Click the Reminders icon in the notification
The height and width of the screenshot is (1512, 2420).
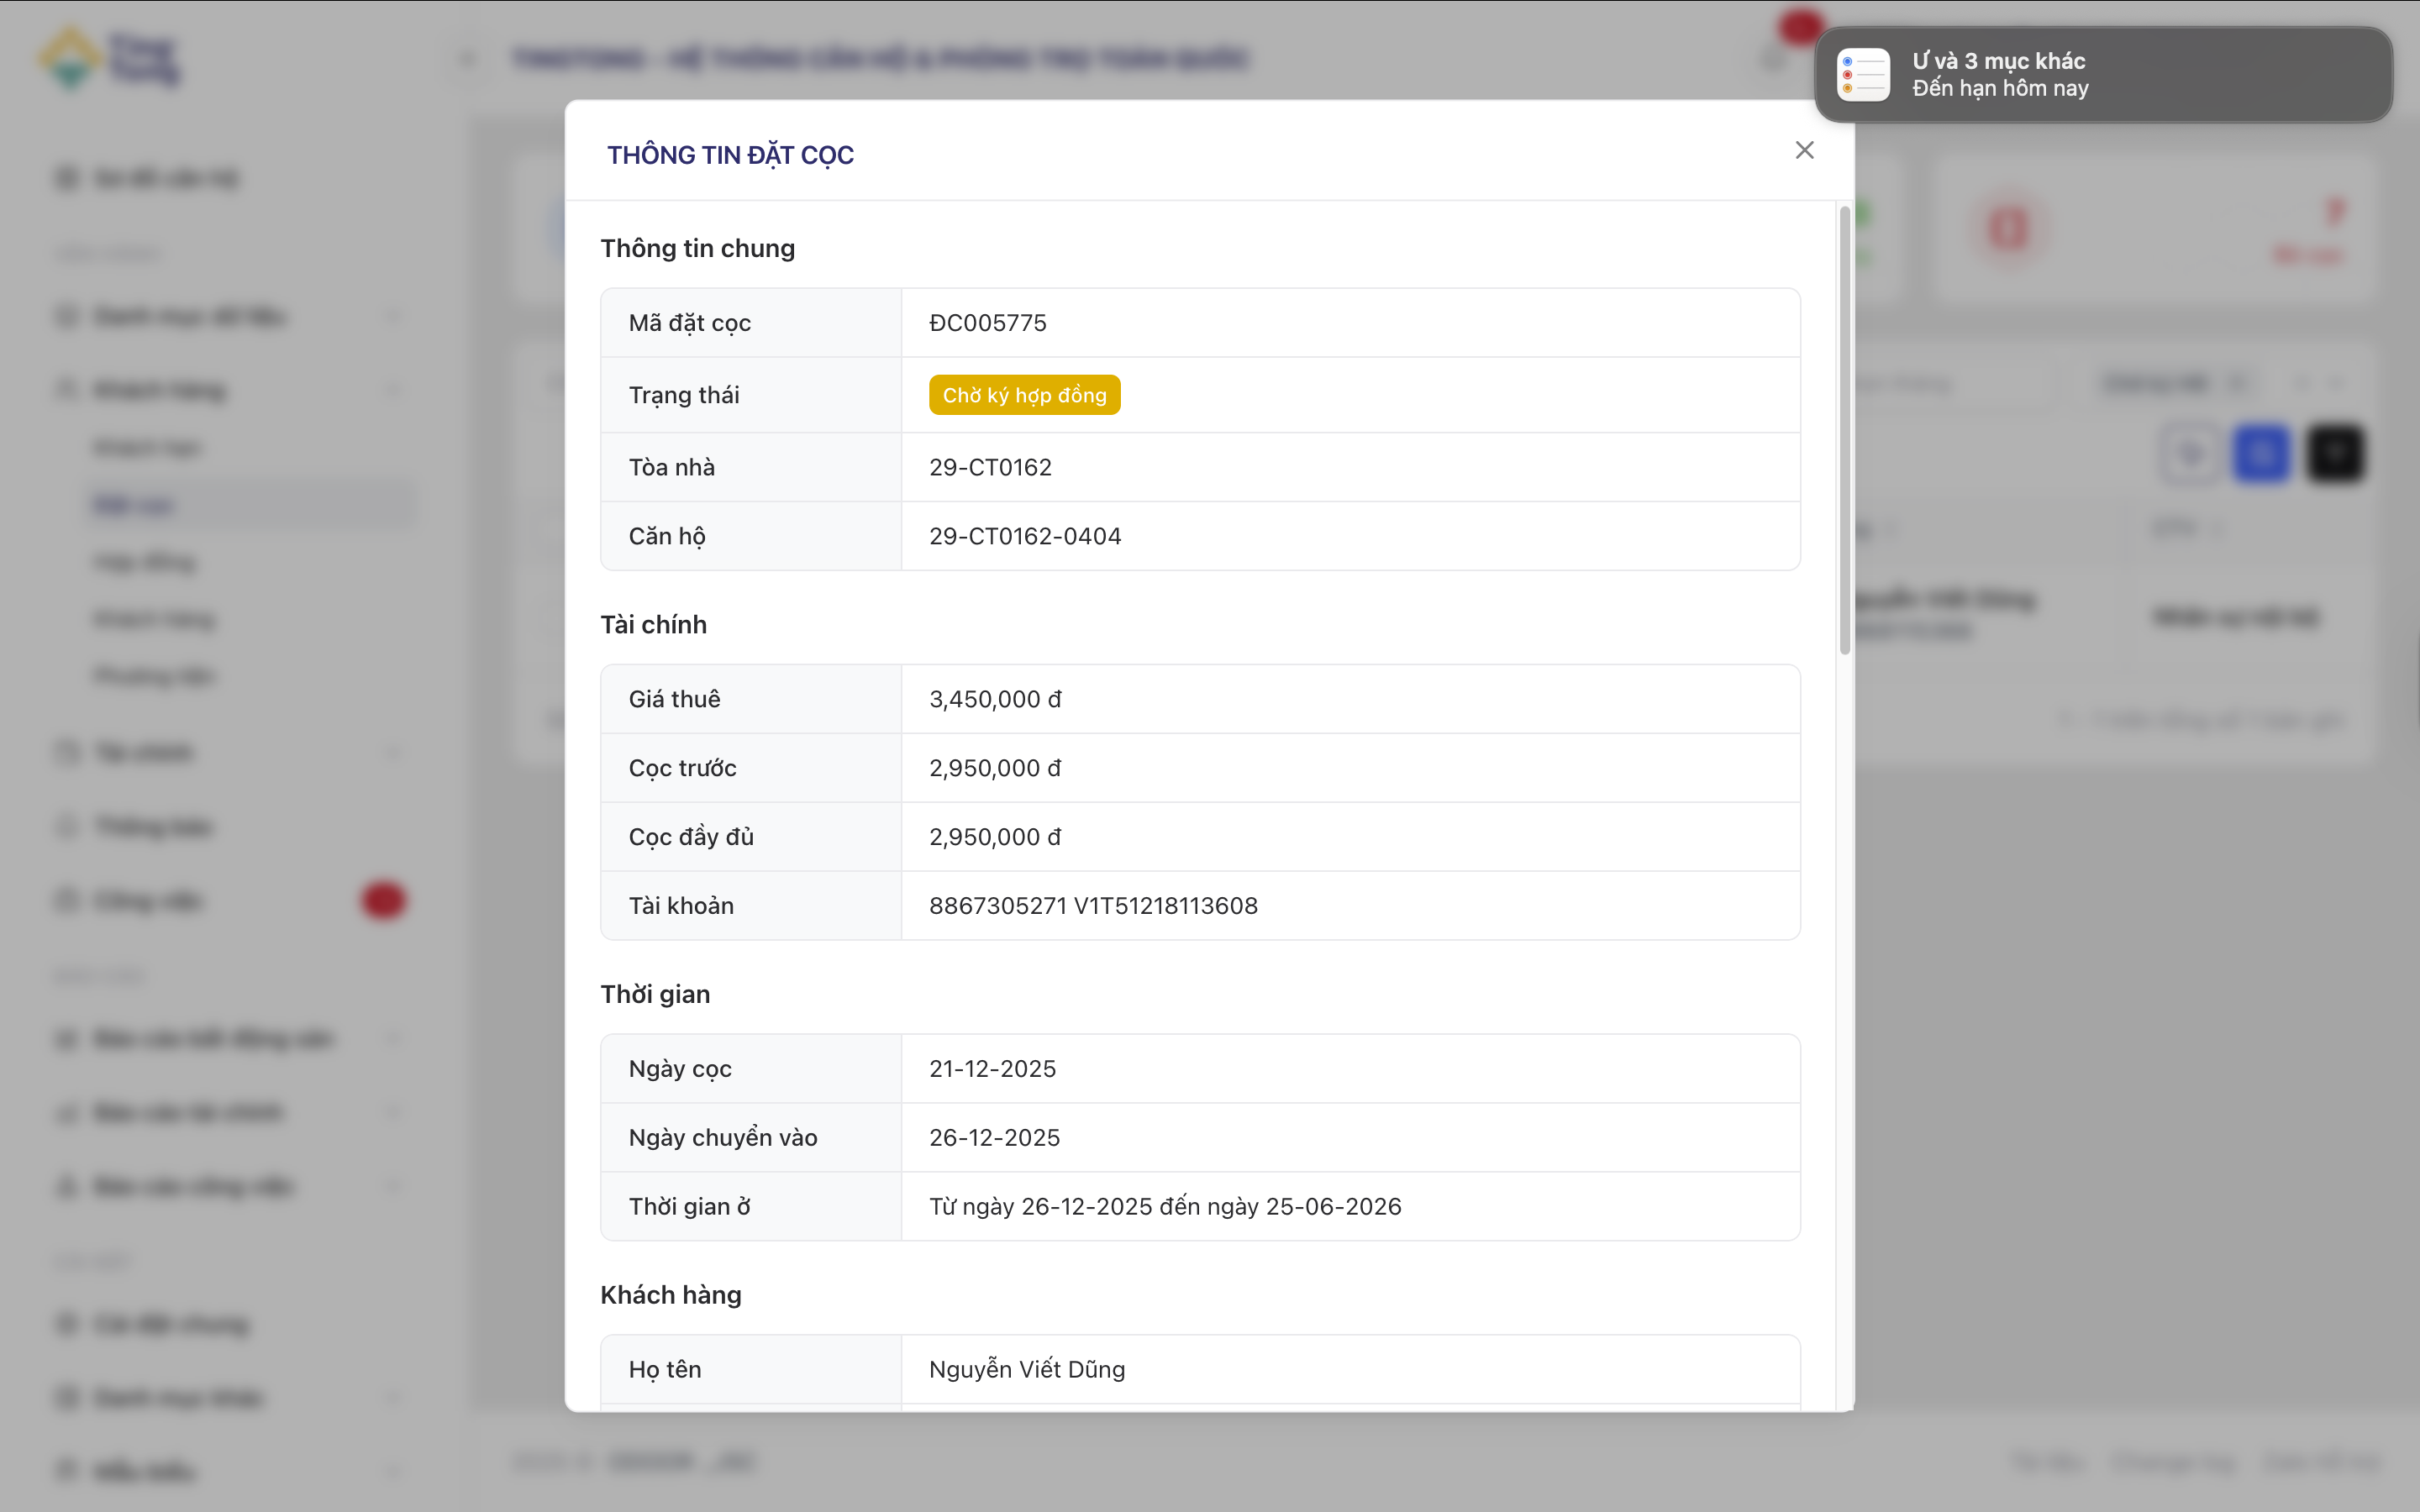click(1863, 75)
